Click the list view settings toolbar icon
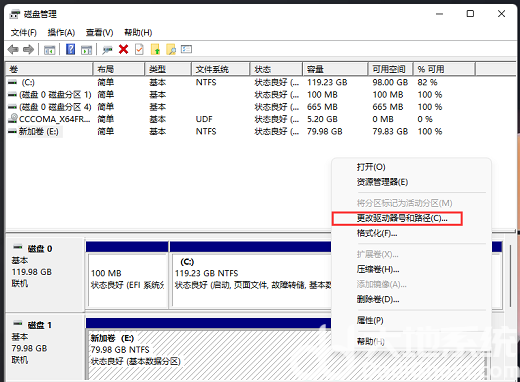 tap(186, 49)
